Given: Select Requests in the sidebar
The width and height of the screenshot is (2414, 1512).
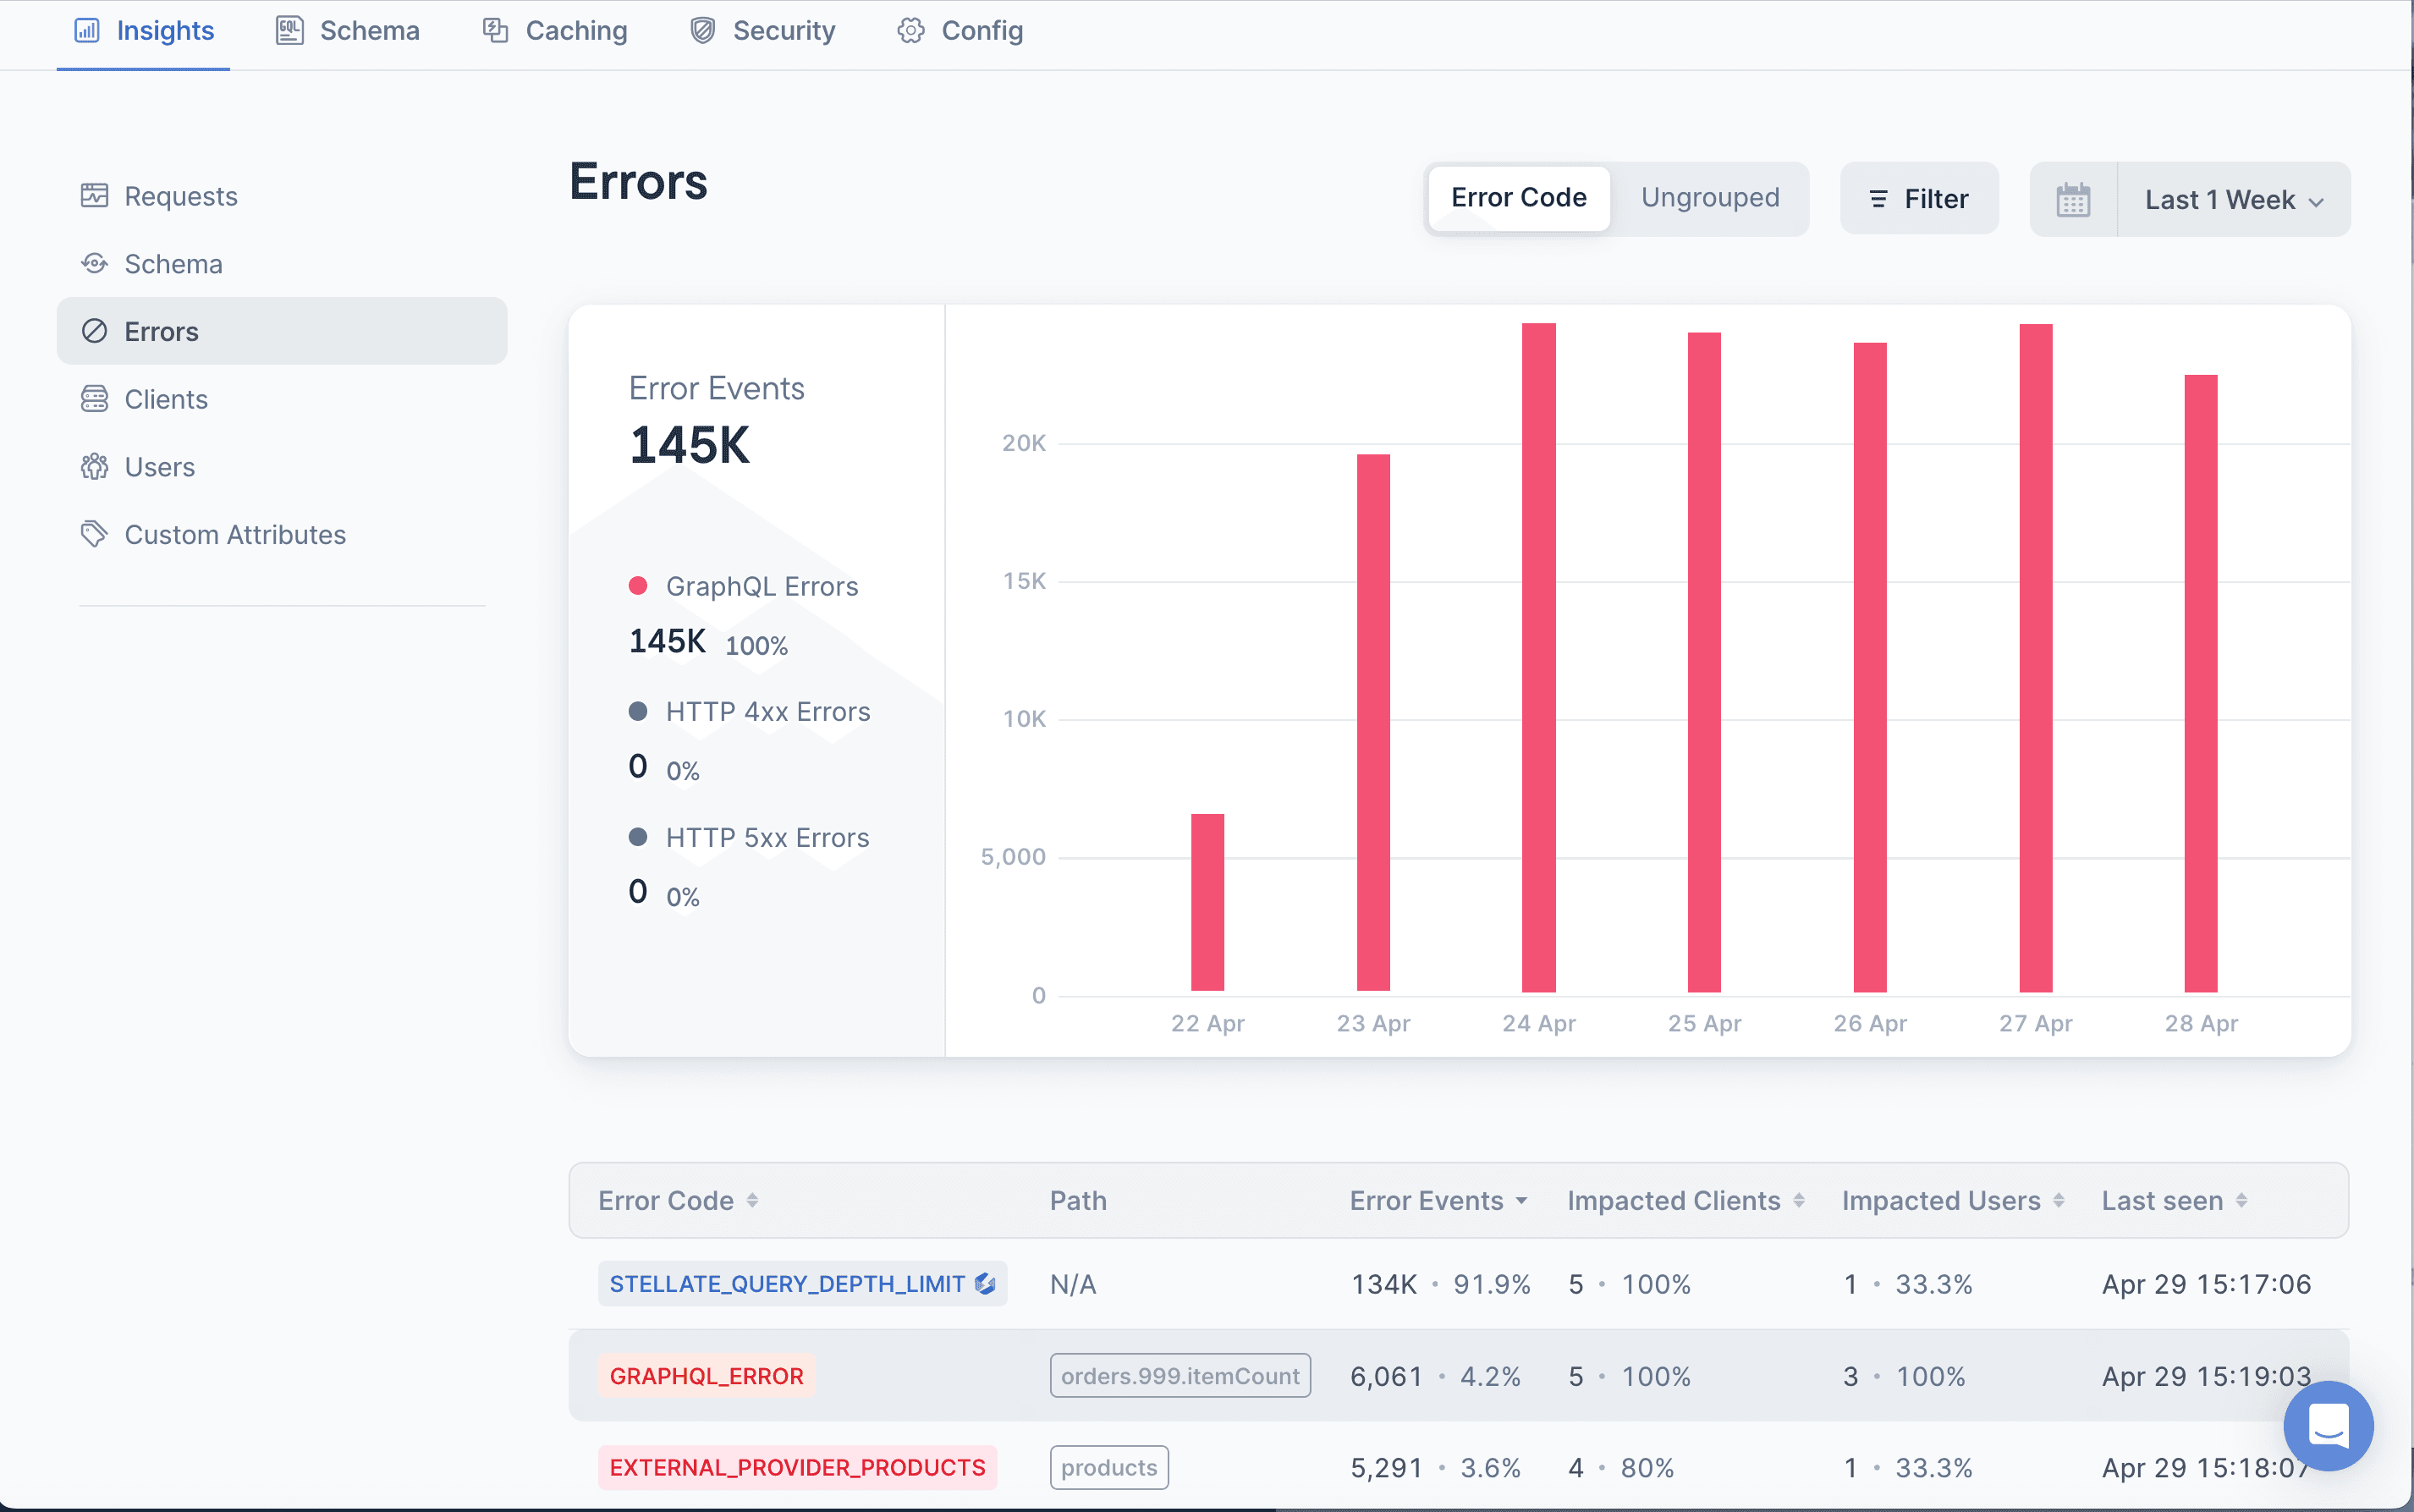Looking at the screenshot, I should pyautogui.click(x=180, y=196).
